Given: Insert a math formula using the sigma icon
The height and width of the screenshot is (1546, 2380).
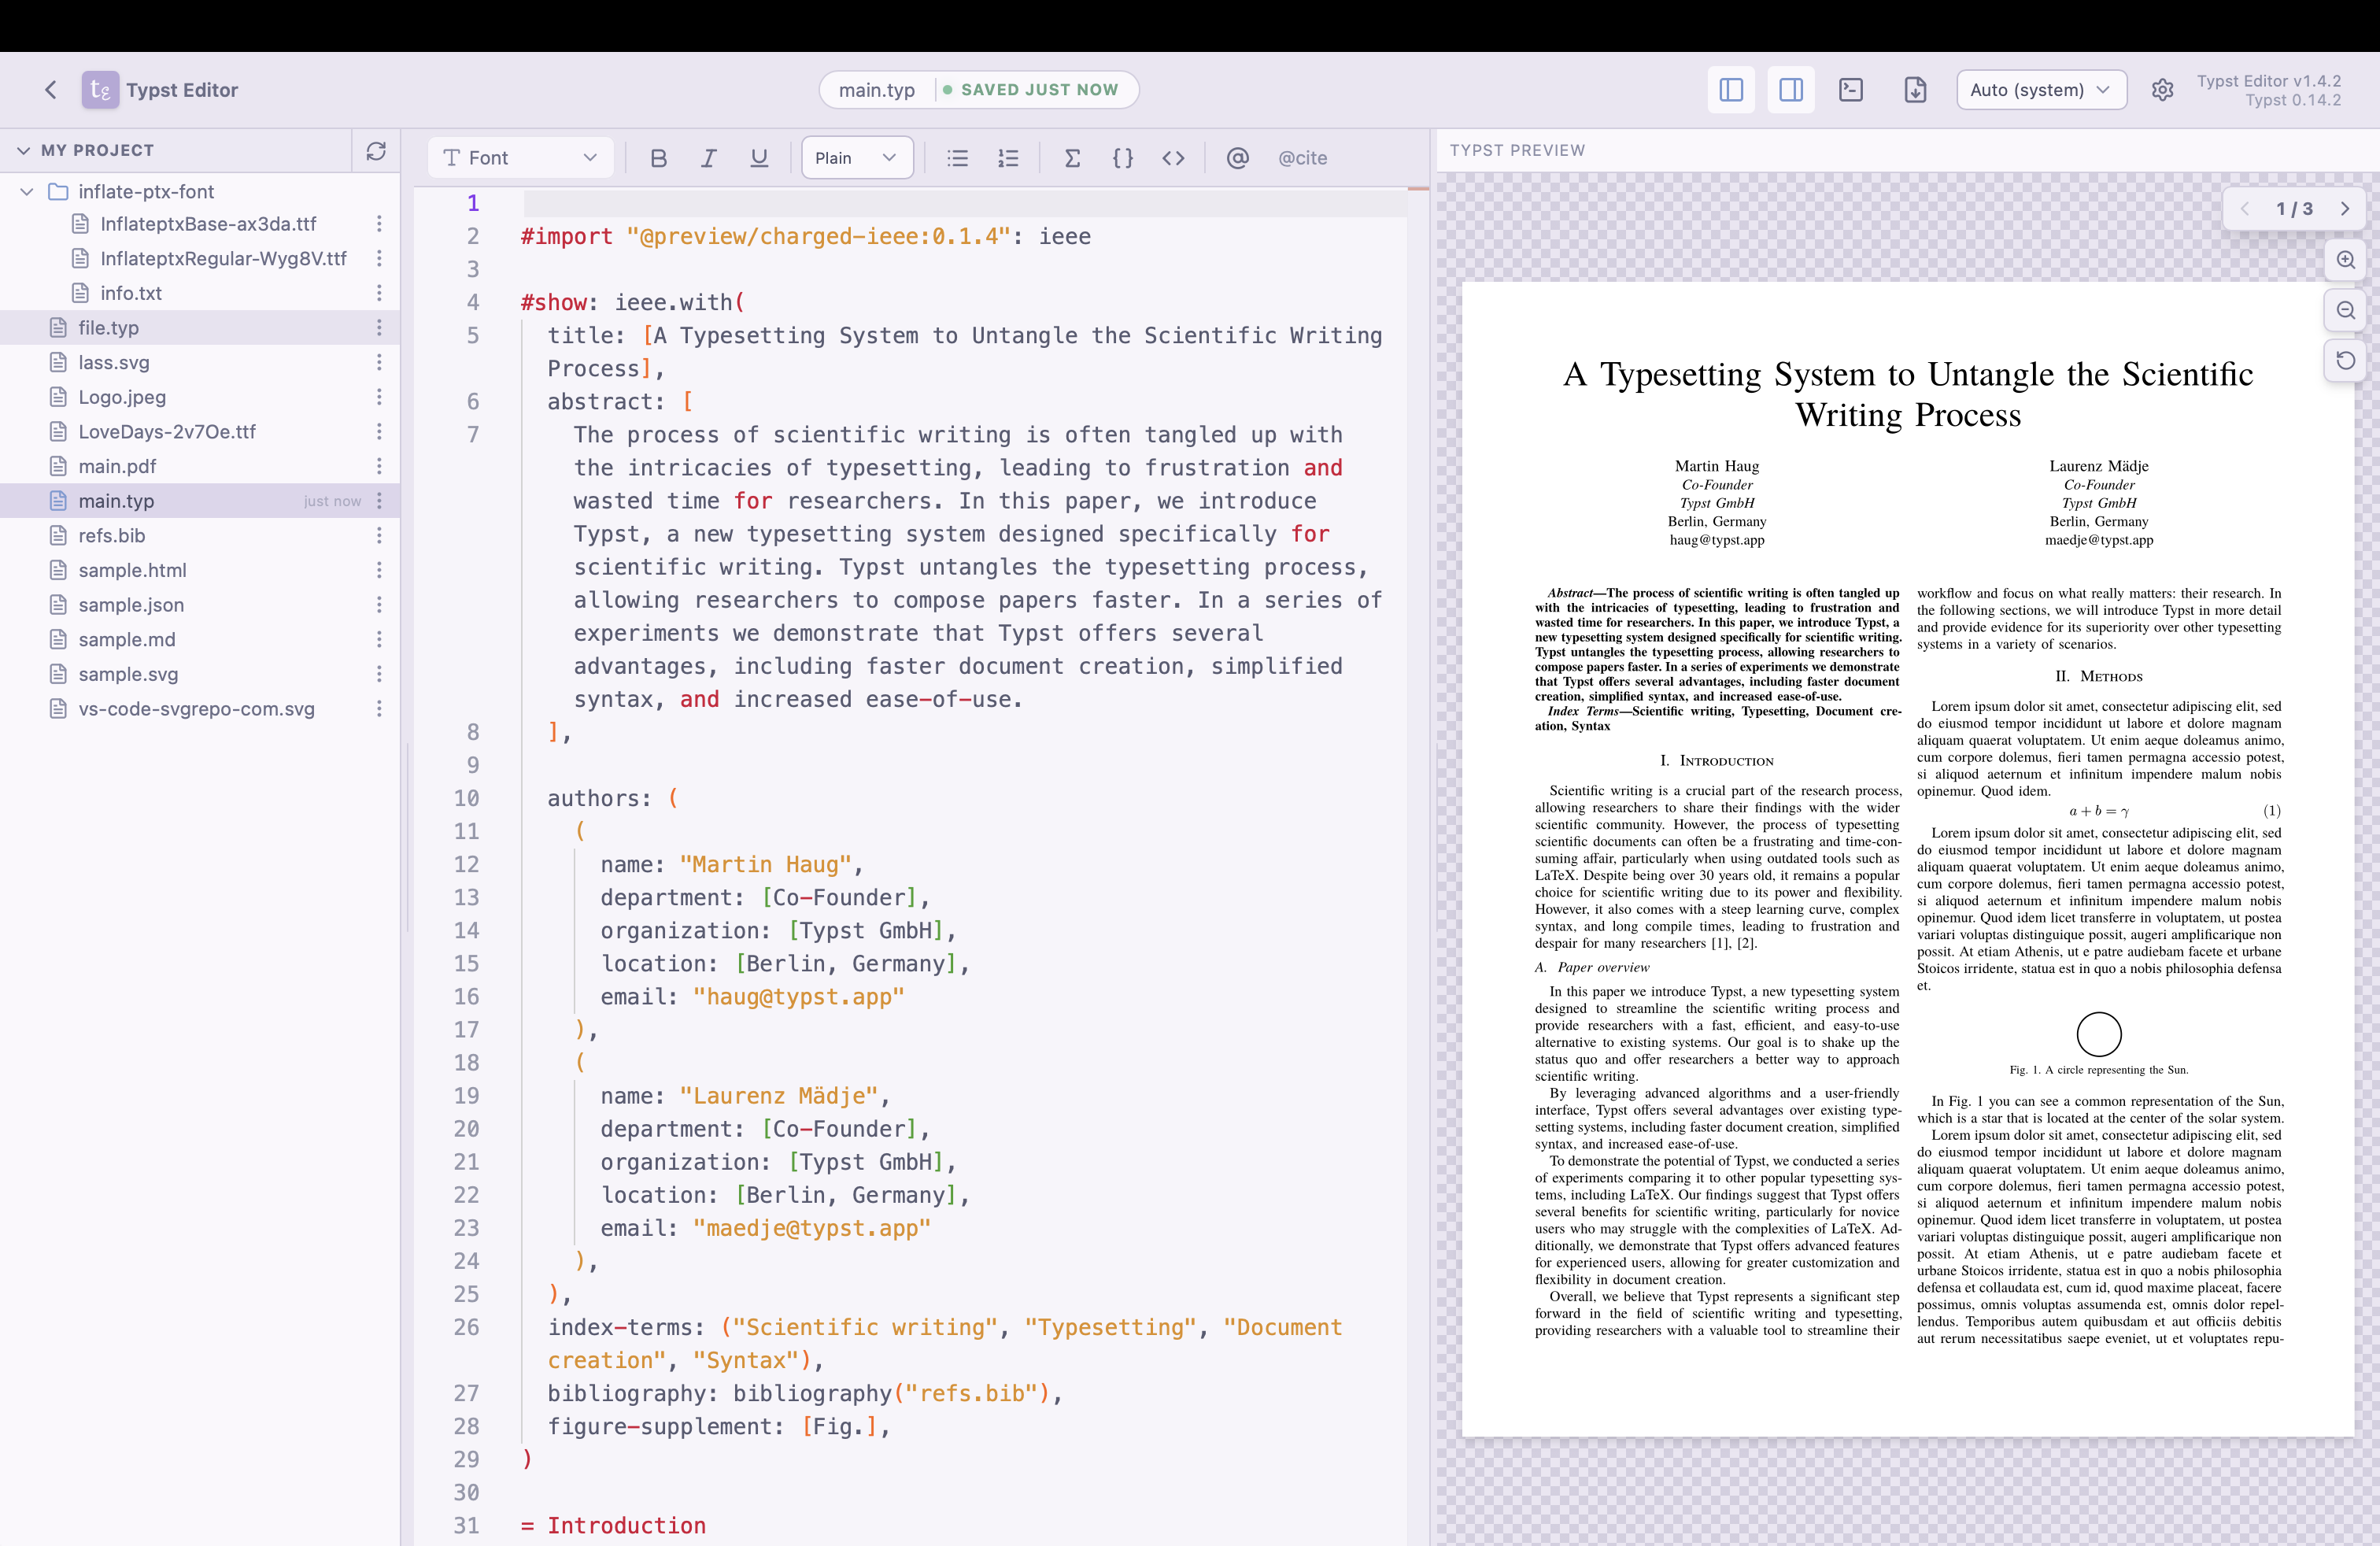Looking at the screenshot, I should pos(1072,157).
